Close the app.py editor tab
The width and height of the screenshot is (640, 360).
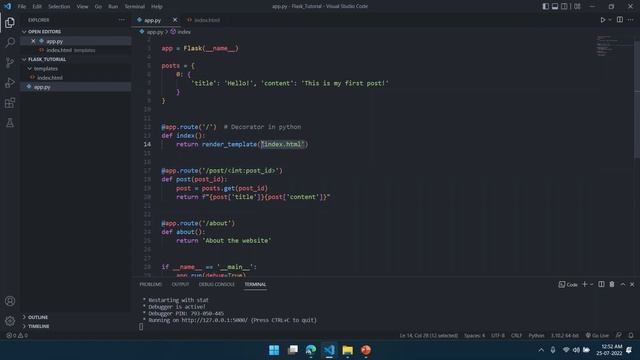(x=175, y=20)
